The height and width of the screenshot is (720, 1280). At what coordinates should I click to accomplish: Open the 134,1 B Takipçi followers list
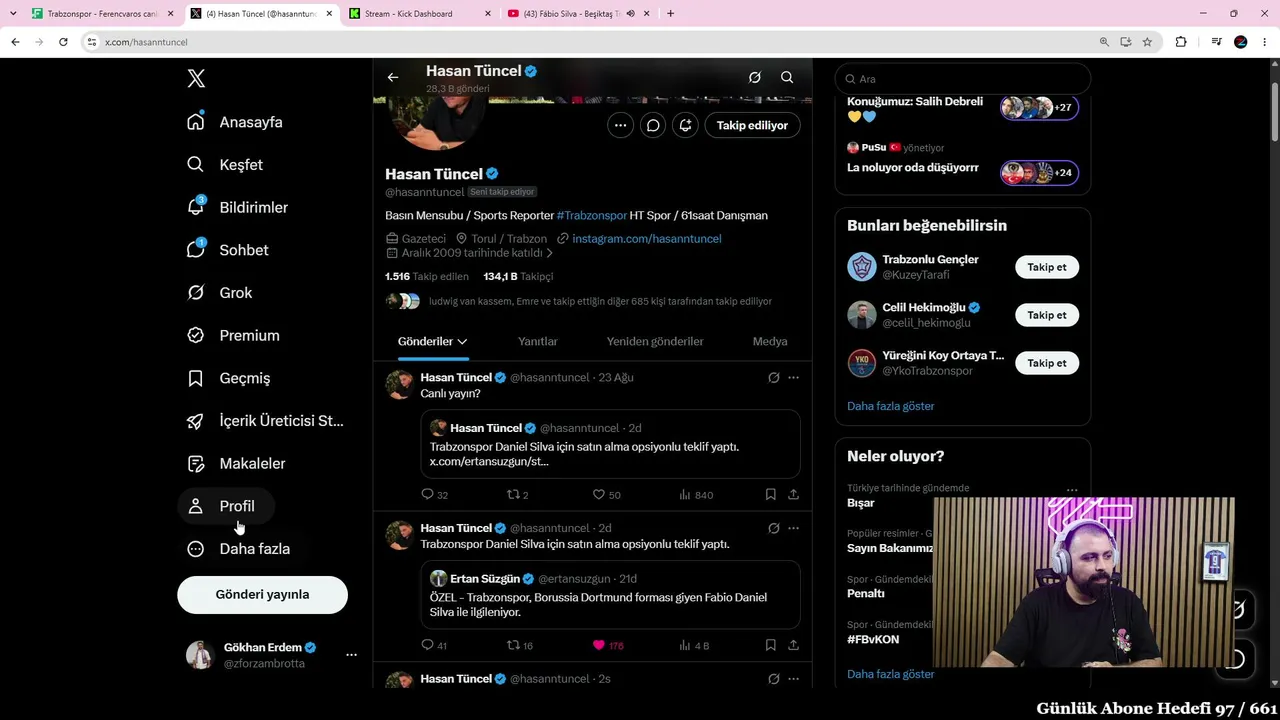518,277
